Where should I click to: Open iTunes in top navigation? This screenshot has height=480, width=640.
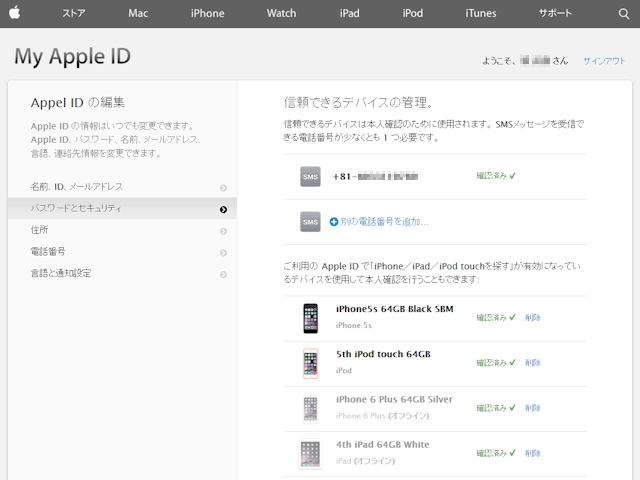click(x=481, y=13)
